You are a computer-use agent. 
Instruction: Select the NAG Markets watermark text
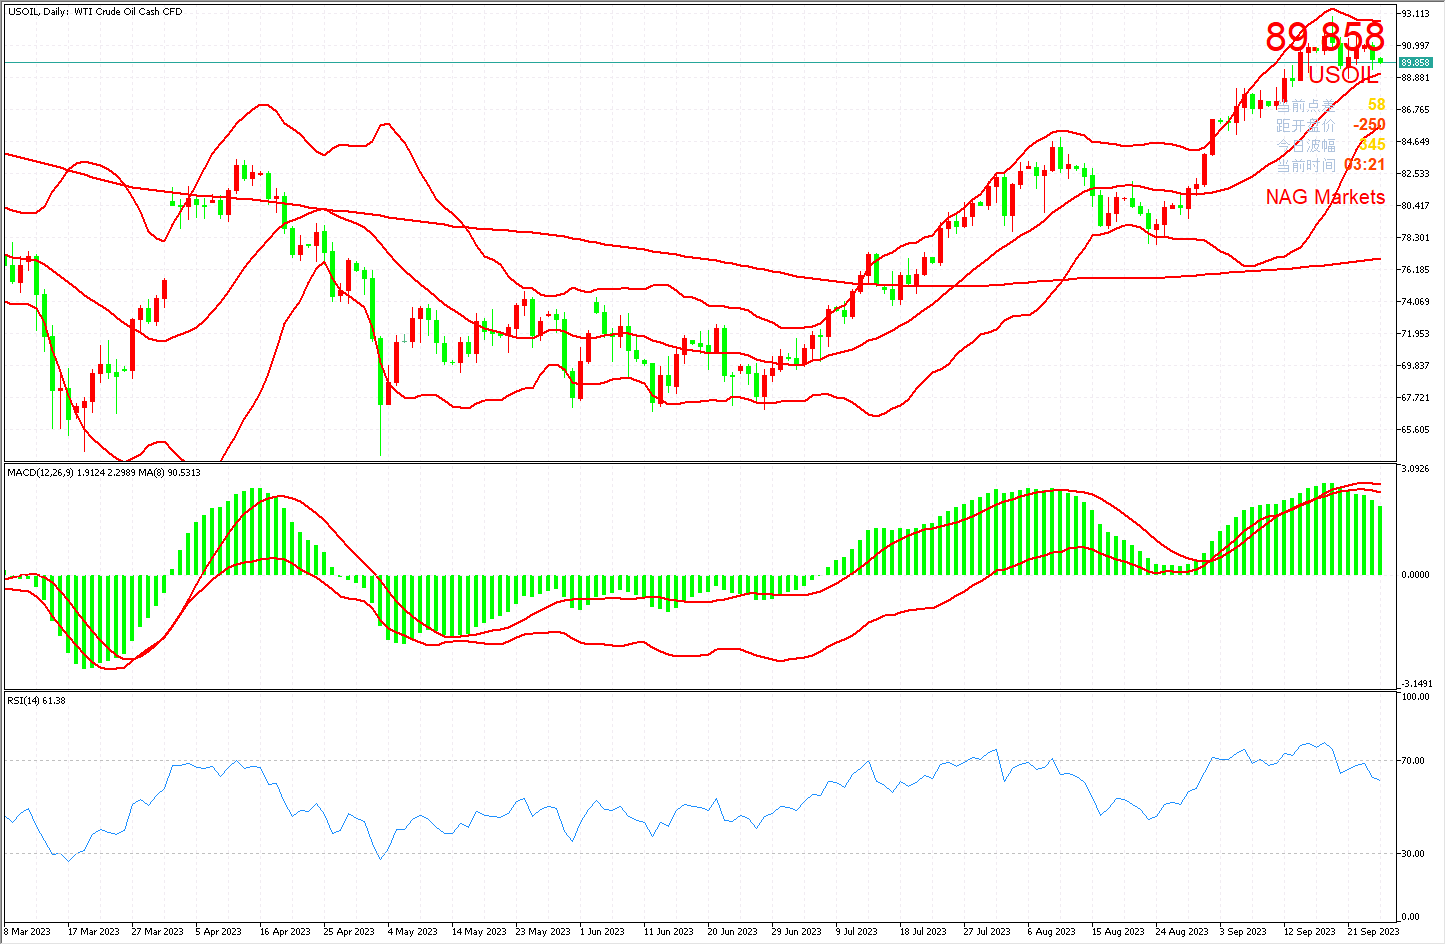(1325, 197)
